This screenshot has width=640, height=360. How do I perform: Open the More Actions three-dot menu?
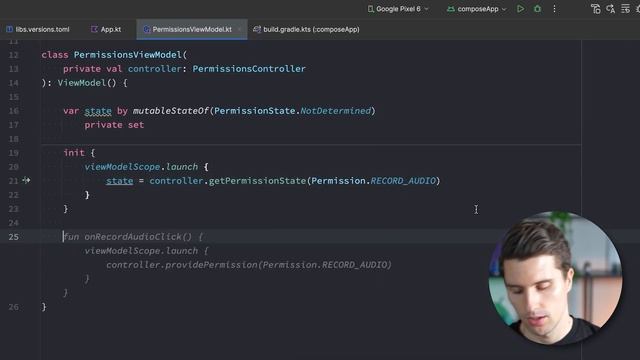coord(554,9)
